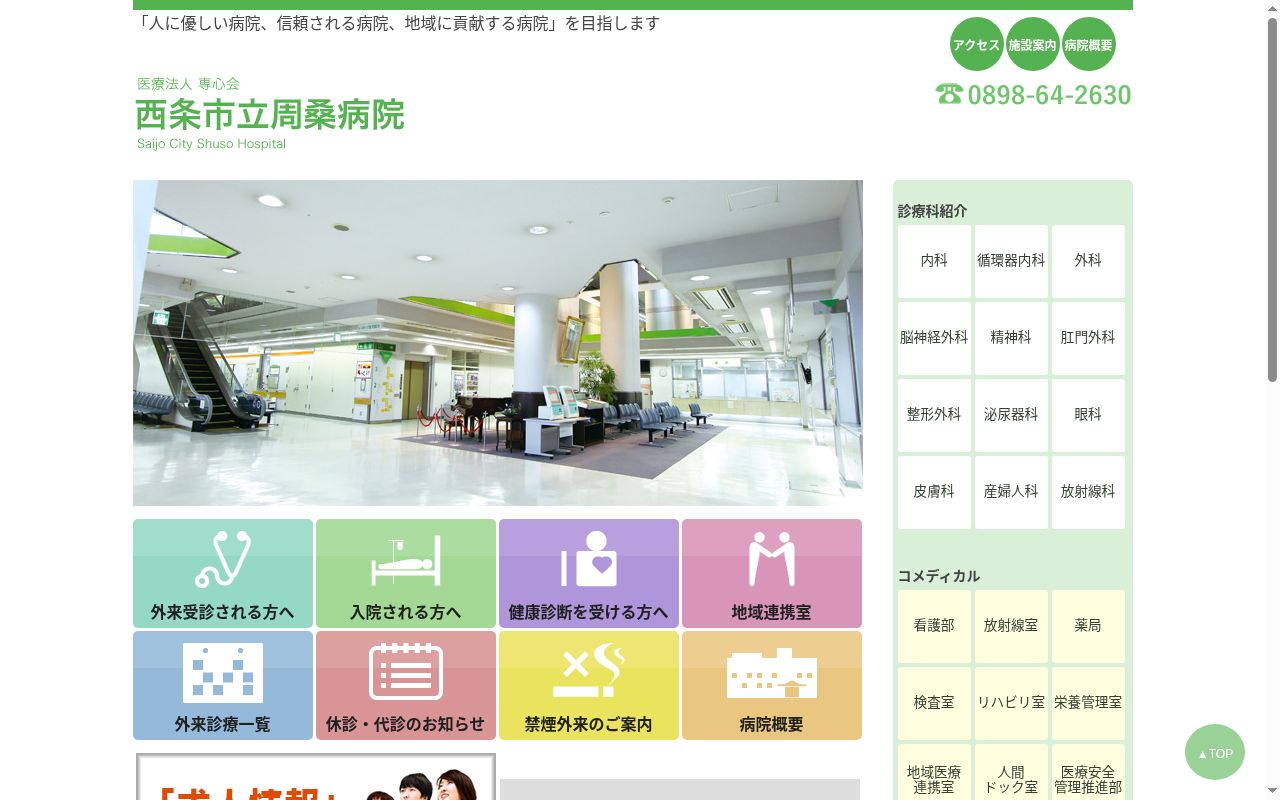Select the 精神科 department tile

coord(1011,338)
